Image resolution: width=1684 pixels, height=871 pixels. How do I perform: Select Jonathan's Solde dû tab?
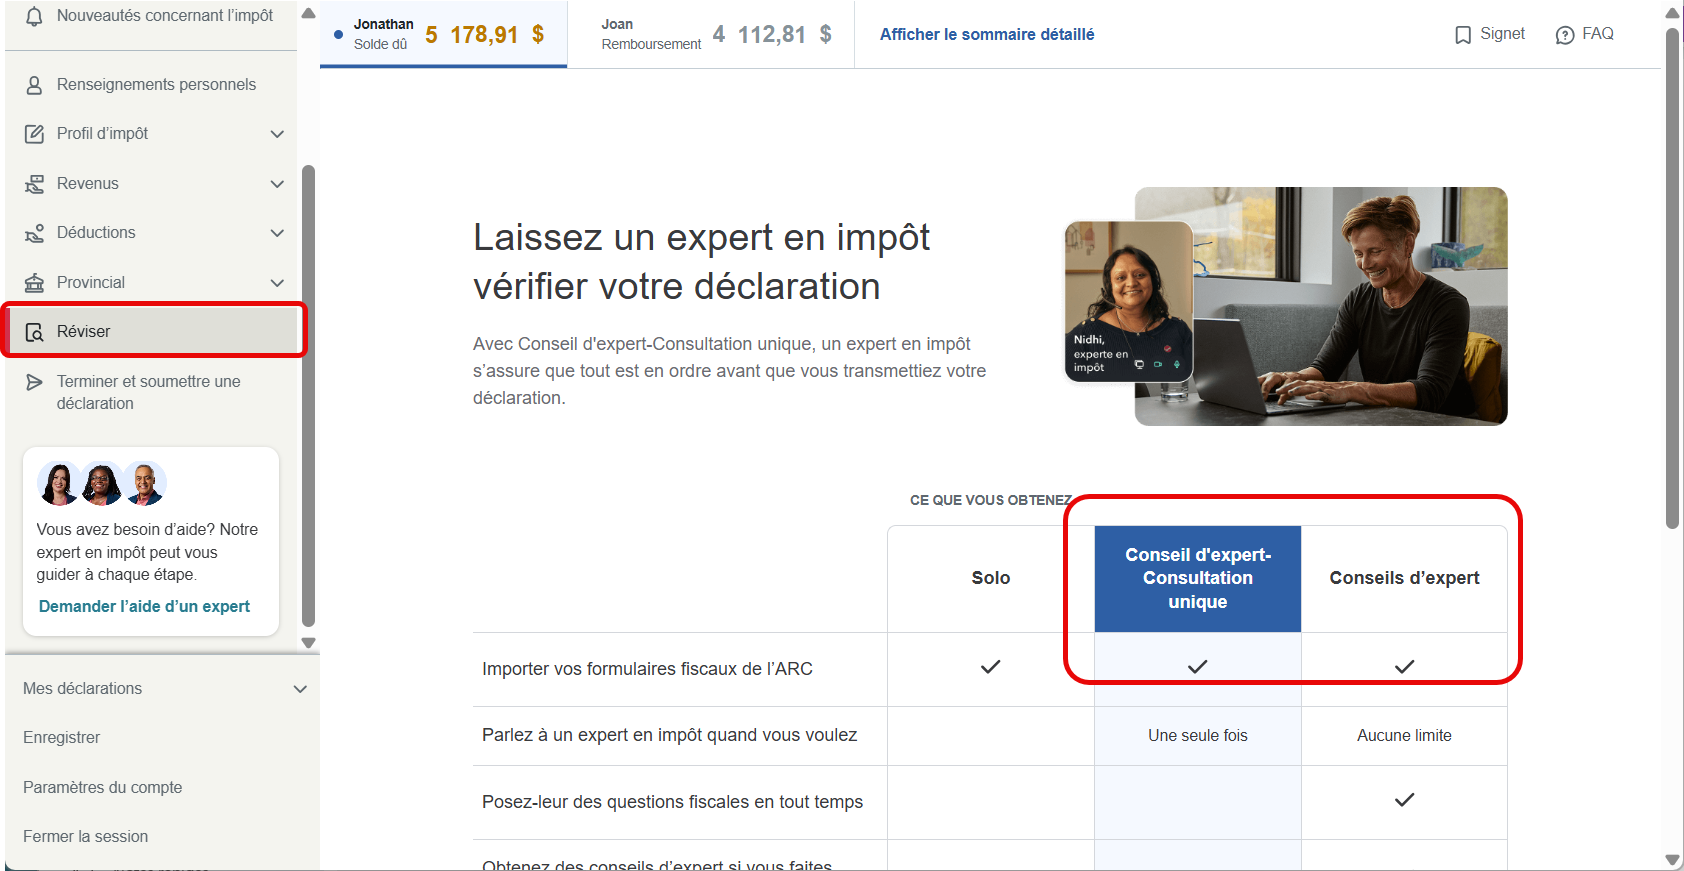tap(443, 34)
